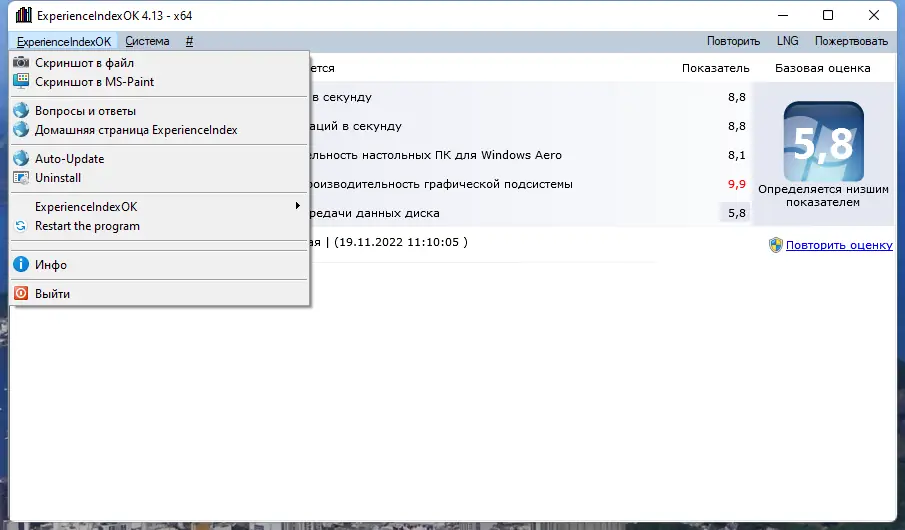905x530 pixels.
Task: Minimize the ExperienceIndexOK window
Action: pos(783,15)
